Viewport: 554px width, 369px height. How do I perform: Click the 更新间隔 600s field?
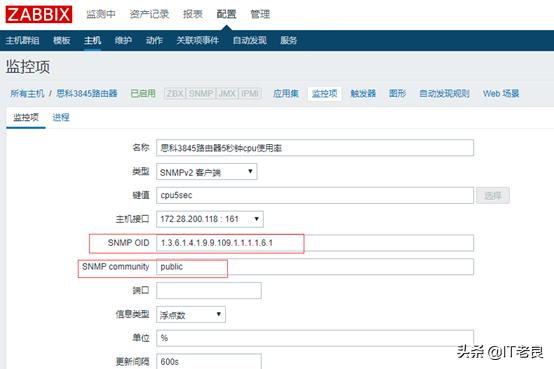(209, 361)
